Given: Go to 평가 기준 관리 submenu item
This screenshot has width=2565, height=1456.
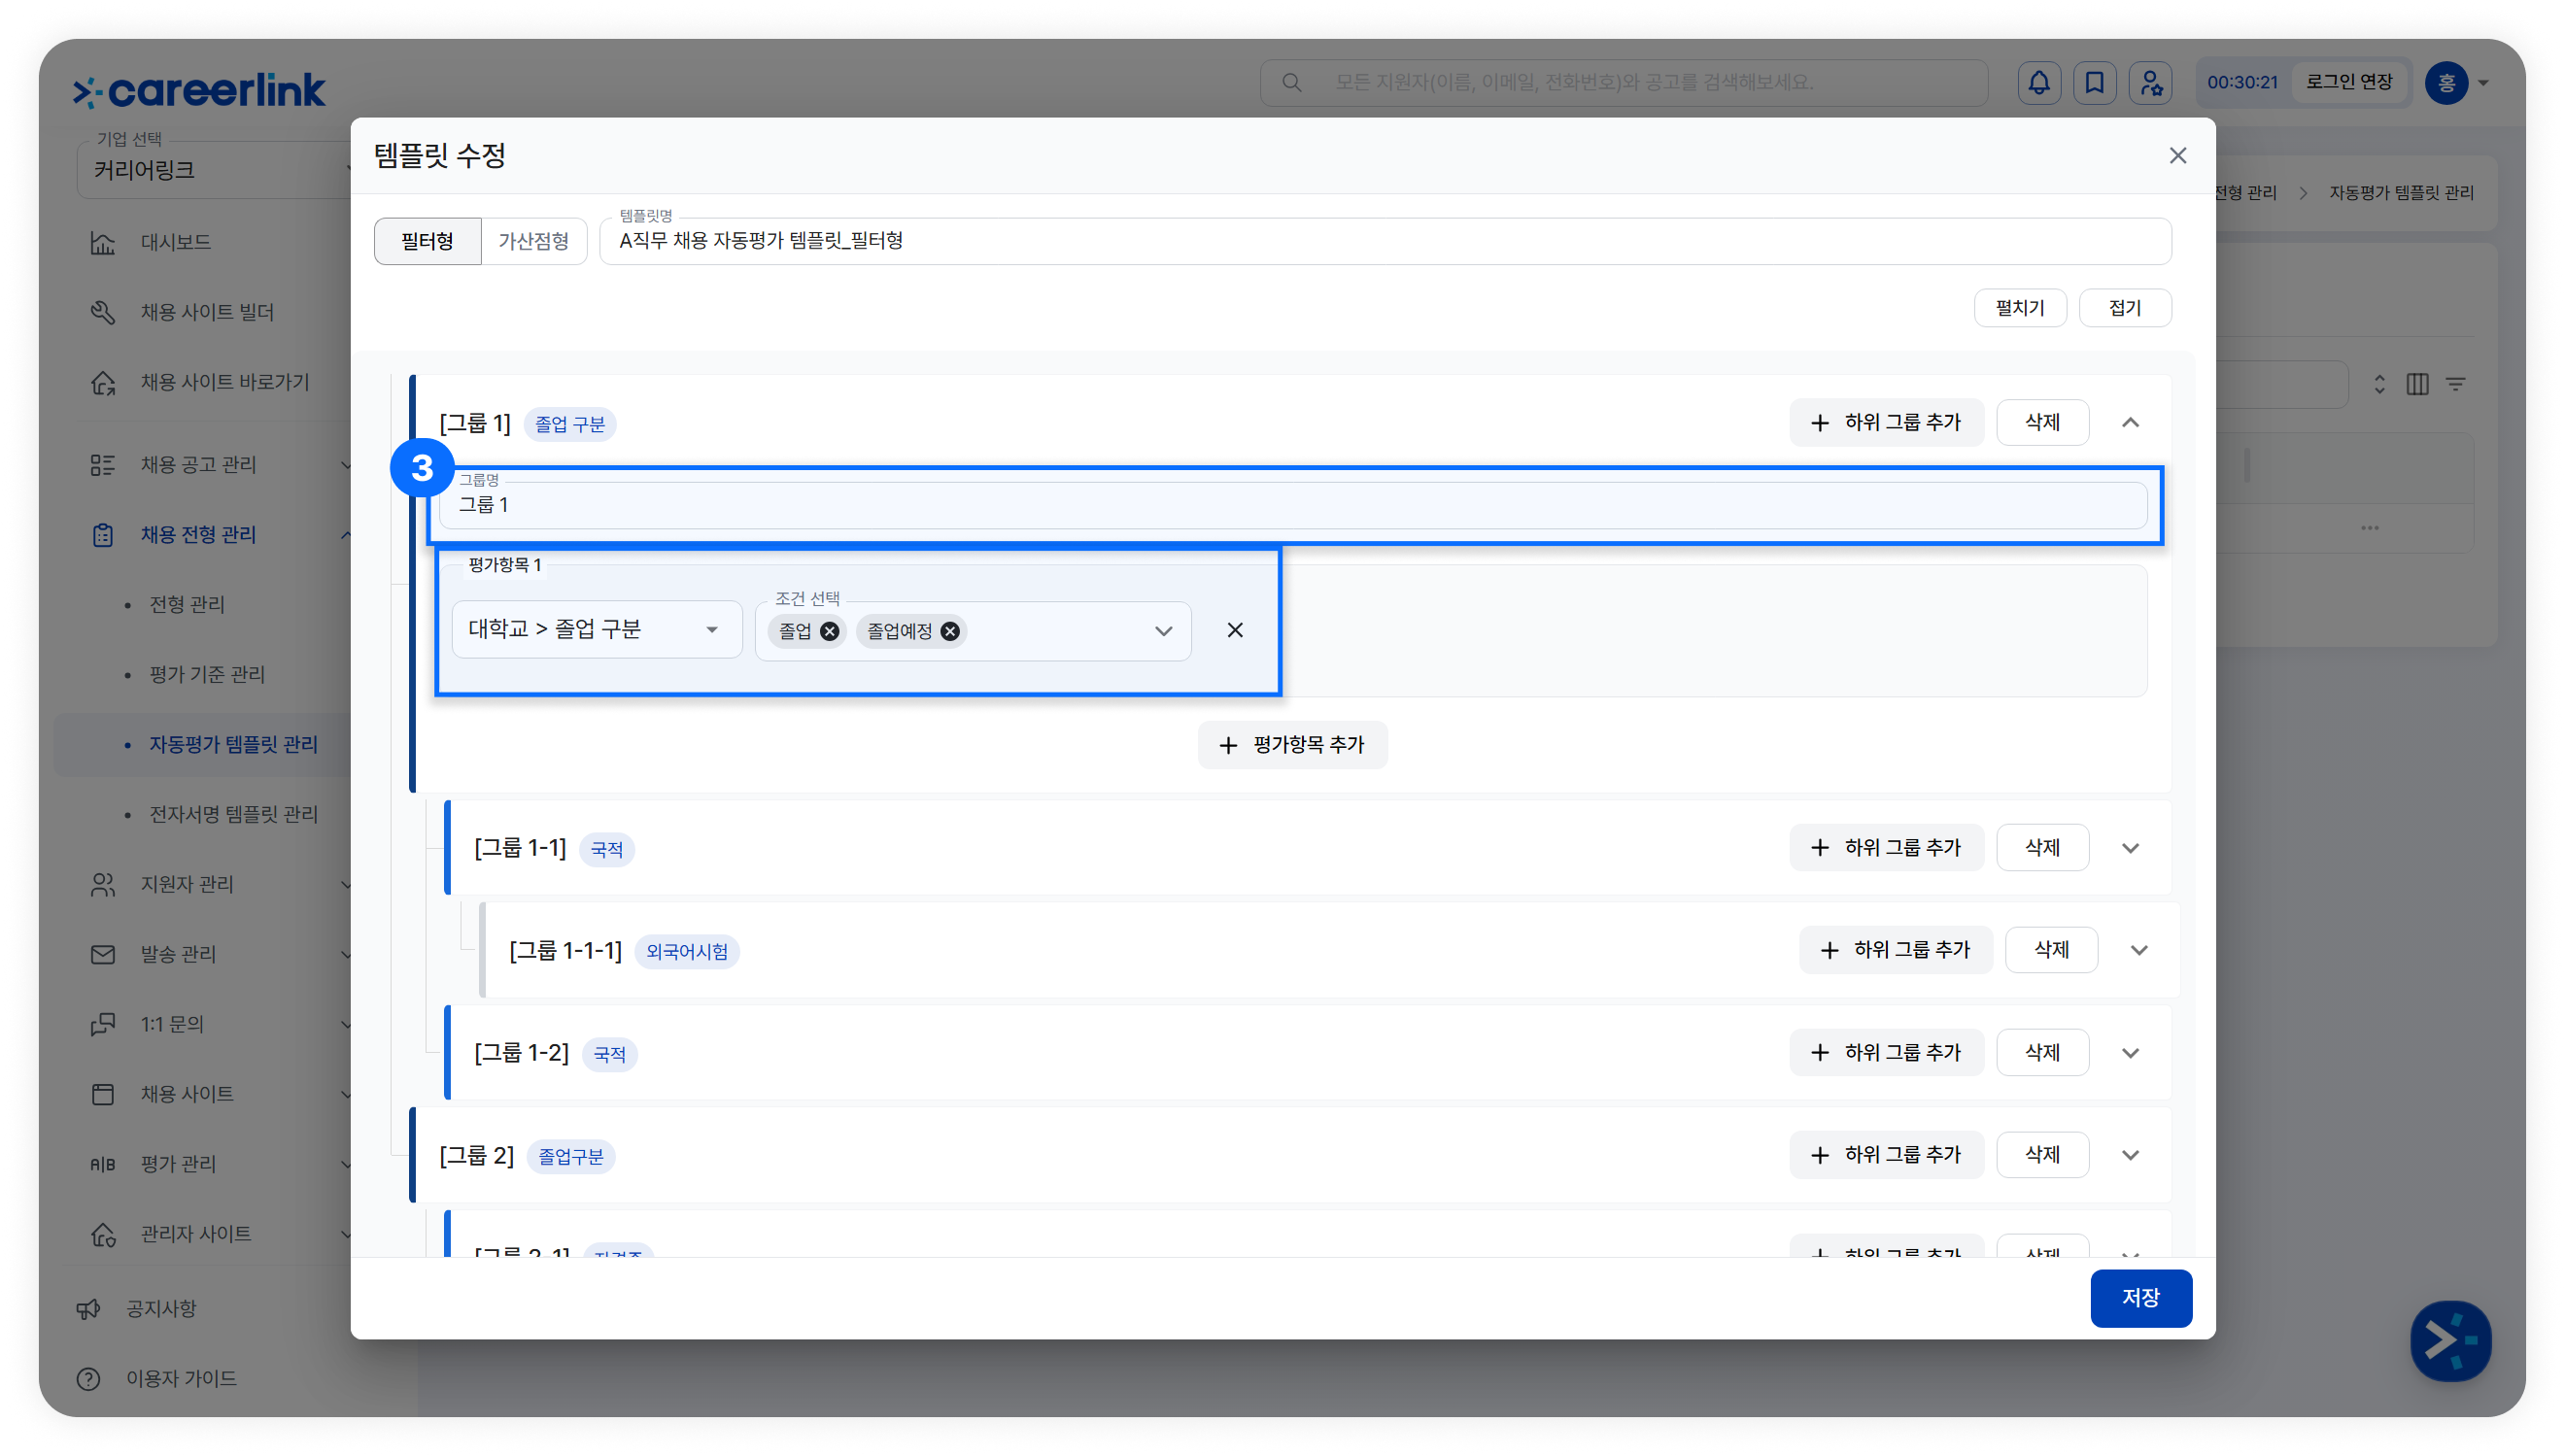Looking at the screenshot, I should coord(207,675).
